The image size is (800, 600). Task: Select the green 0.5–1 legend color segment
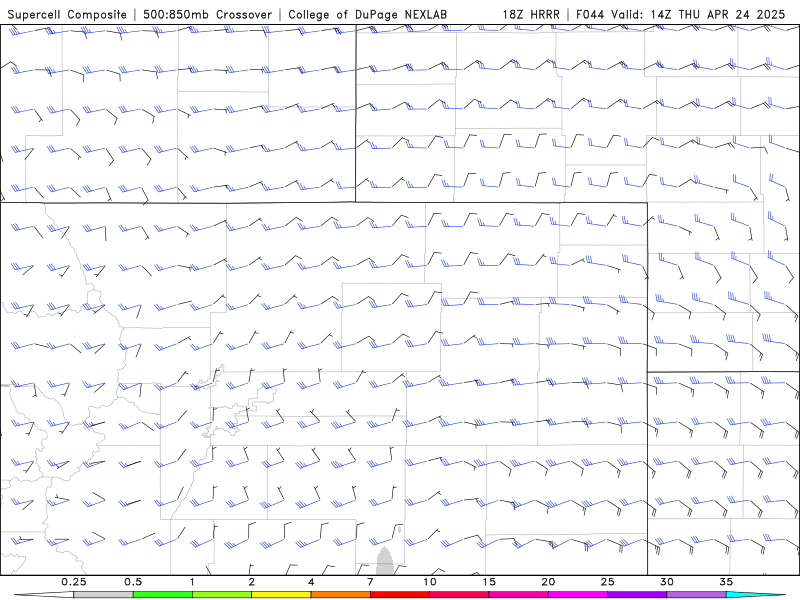[x=162, y=595]
